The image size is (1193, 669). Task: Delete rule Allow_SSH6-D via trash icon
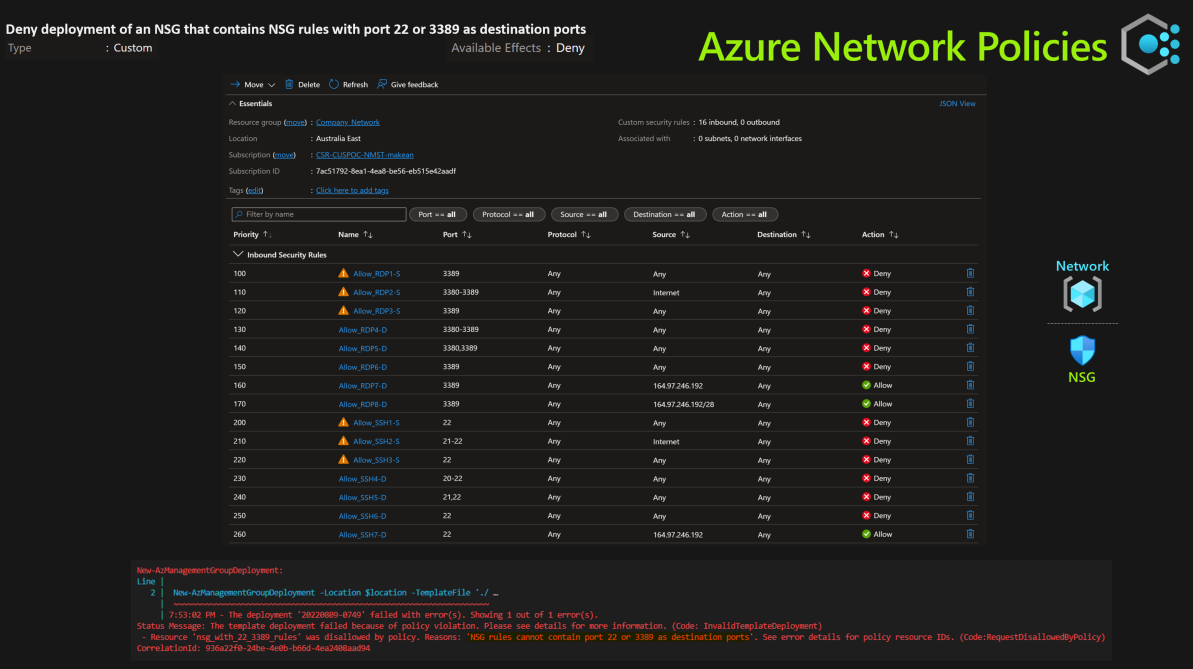(x=970, y=515)
